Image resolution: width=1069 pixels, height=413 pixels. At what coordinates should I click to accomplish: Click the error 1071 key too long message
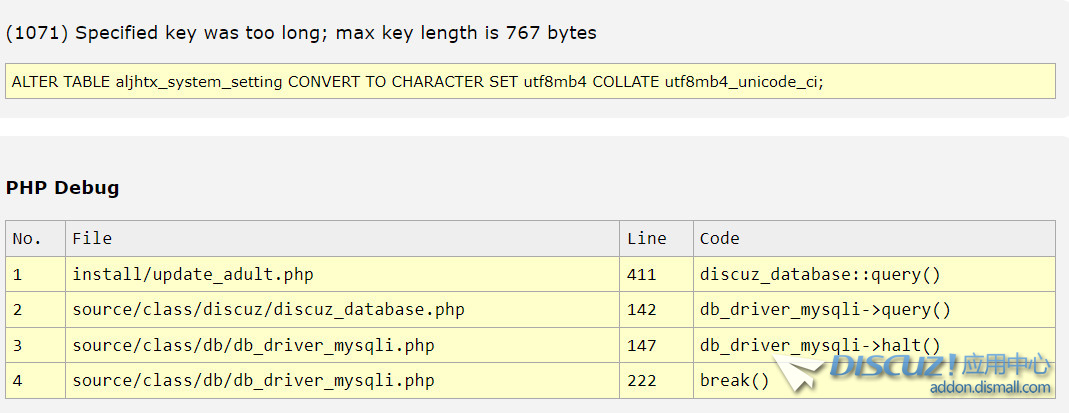pos(301,33)
